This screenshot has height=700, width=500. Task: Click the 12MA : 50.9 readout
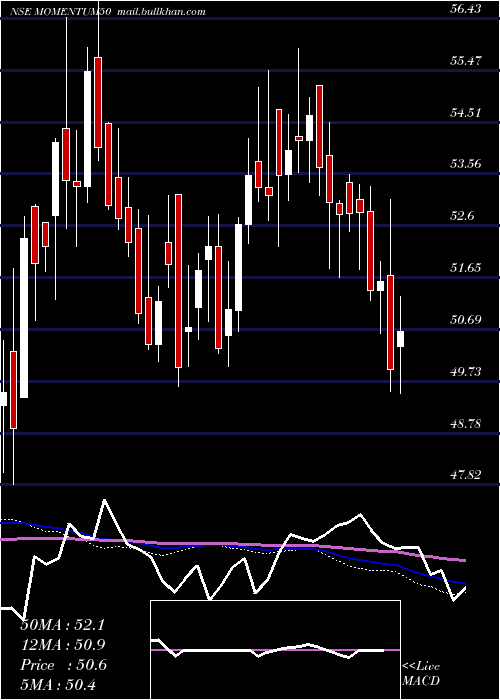(62, 645)
